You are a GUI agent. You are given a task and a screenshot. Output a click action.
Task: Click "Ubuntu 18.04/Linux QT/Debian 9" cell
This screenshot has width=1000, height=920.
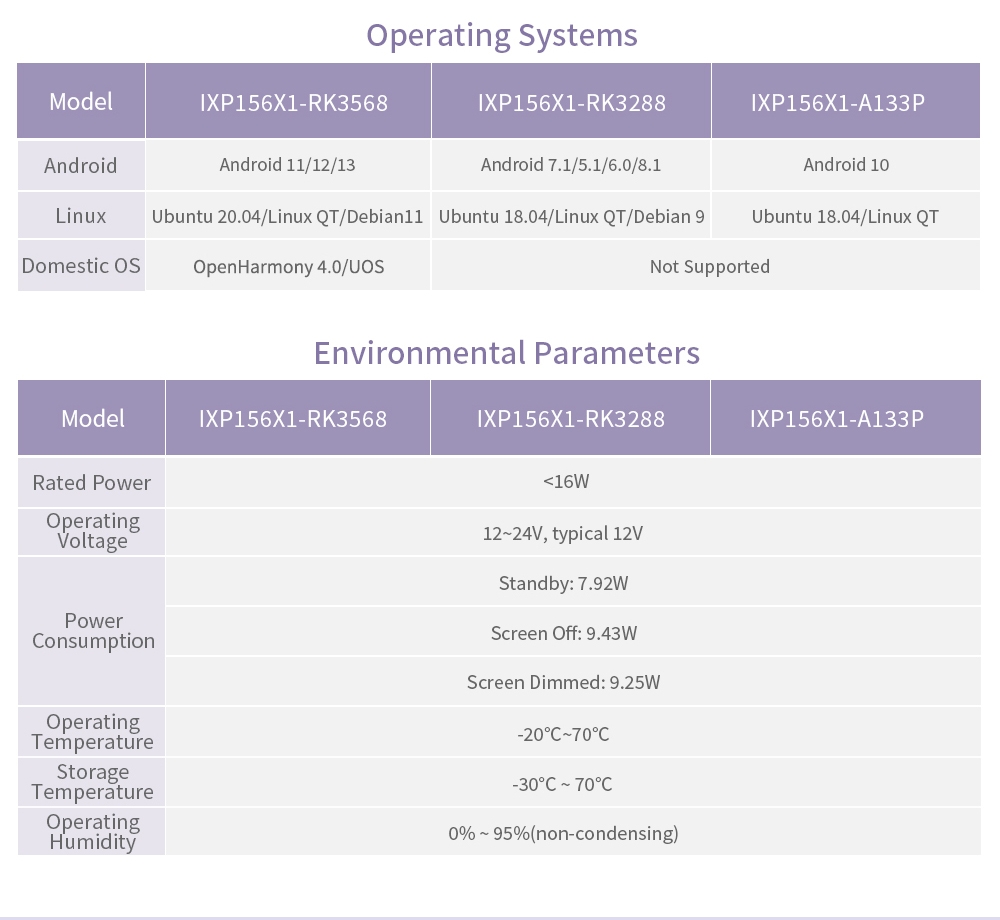coord(571,215)
